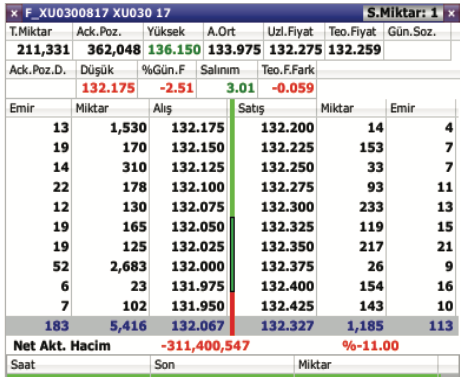Select bid price 132.025
This screenshot has width=467, height=385.
[198, 247]
